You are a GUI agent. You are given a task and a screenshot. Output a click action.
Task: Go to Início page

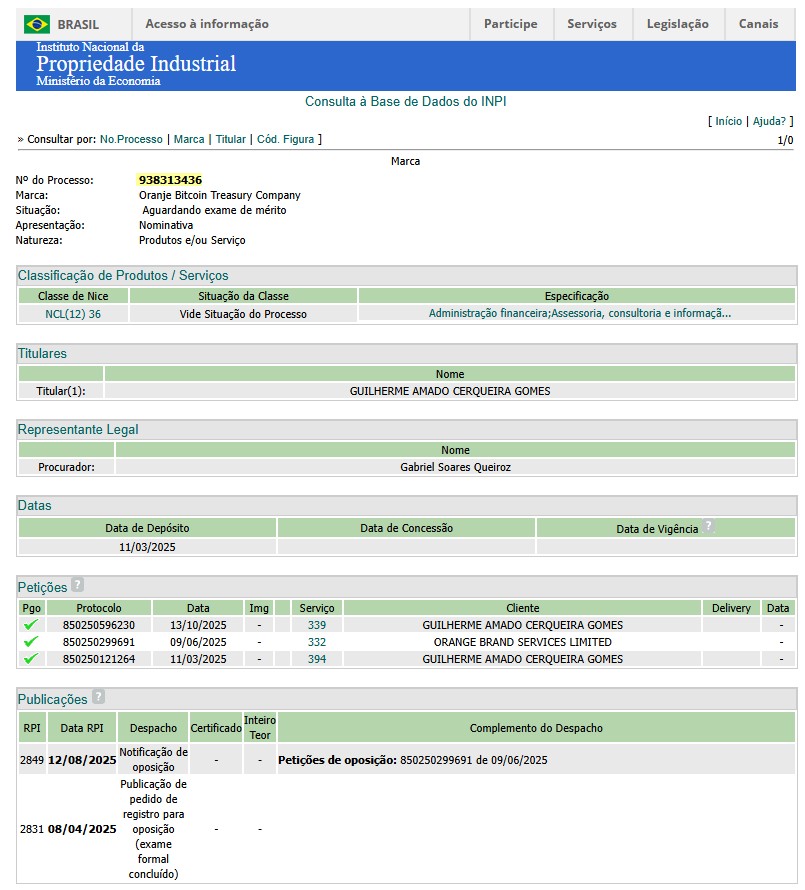728,121
